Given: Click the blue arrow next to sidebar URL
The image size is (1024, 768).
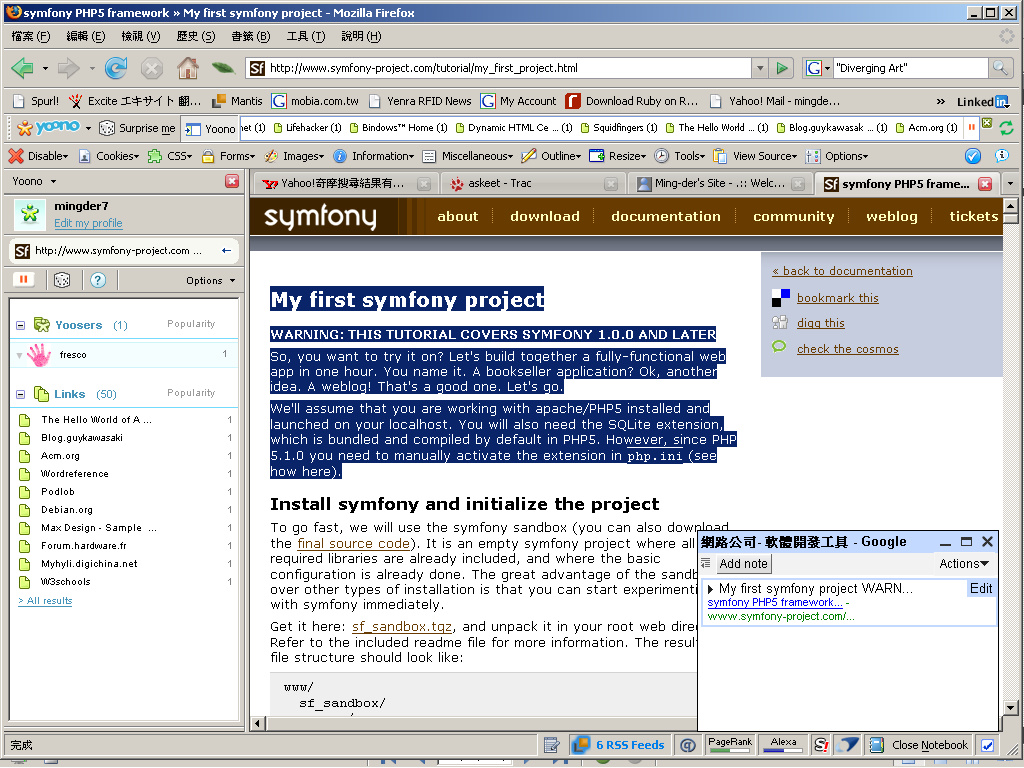Looking at the screenshot, I should pyautogui.click(x=227, y=251).
